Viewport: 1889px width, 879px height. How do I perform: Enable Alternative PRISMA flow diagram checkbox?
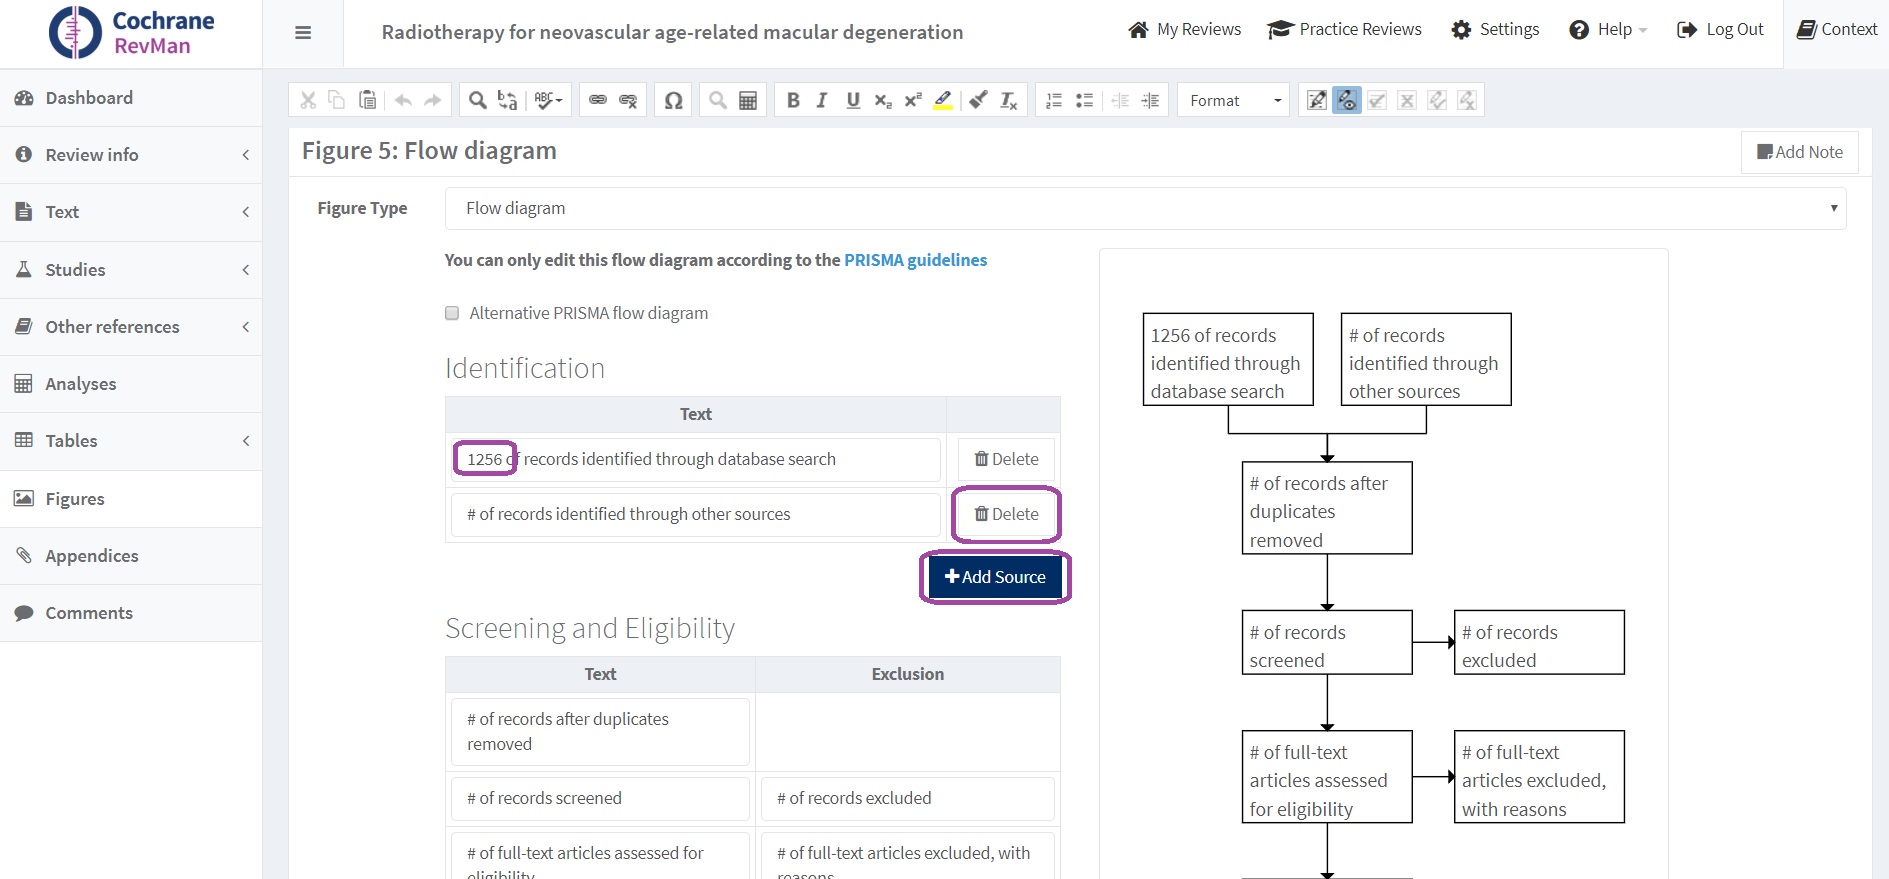pyautogui.click(x=452, y=313)
